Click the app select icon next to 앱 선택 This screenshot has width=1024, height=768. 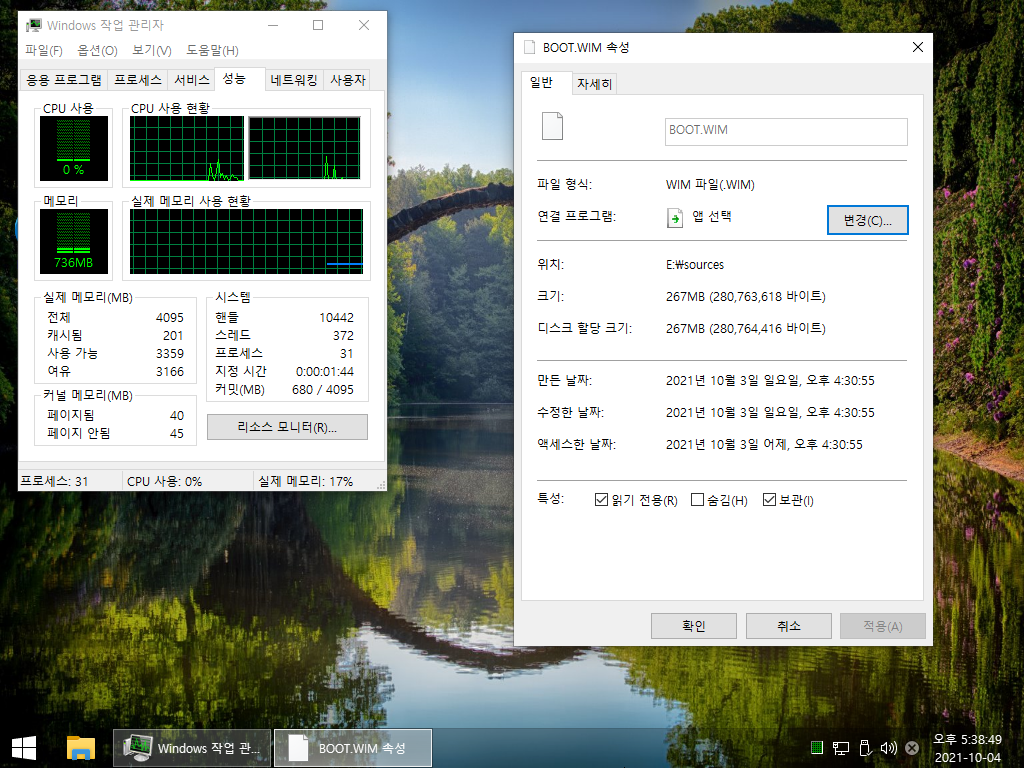point(675,217)
